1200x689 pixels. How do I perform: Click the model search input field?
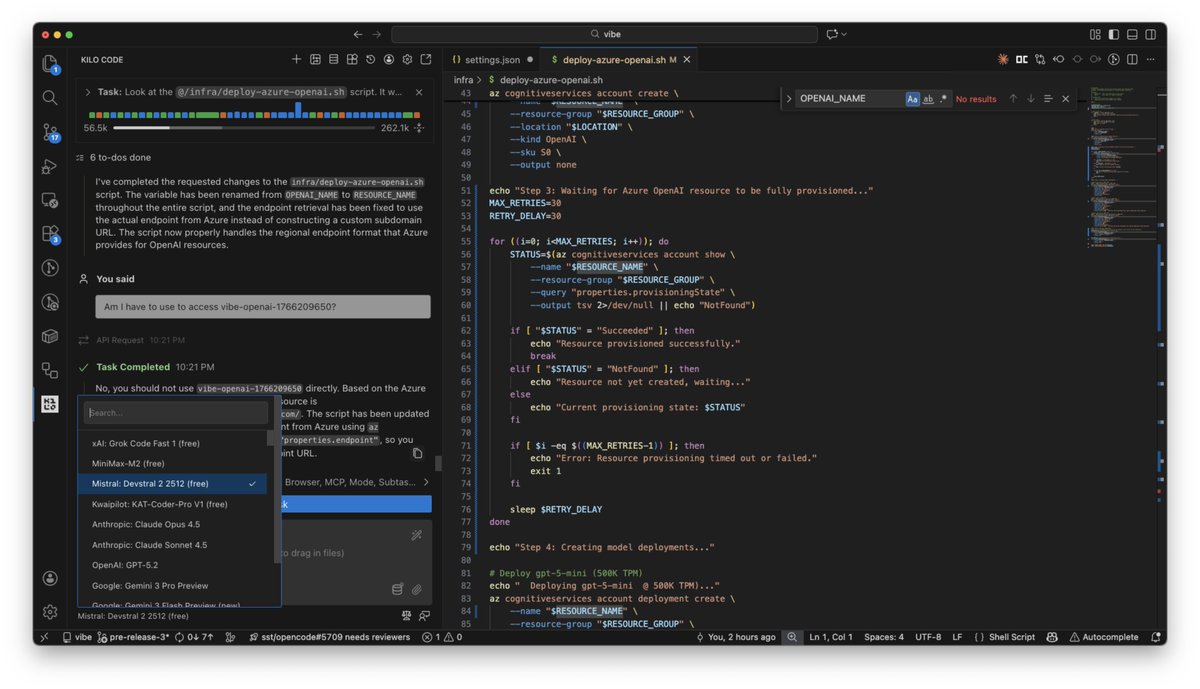(175, 412)
